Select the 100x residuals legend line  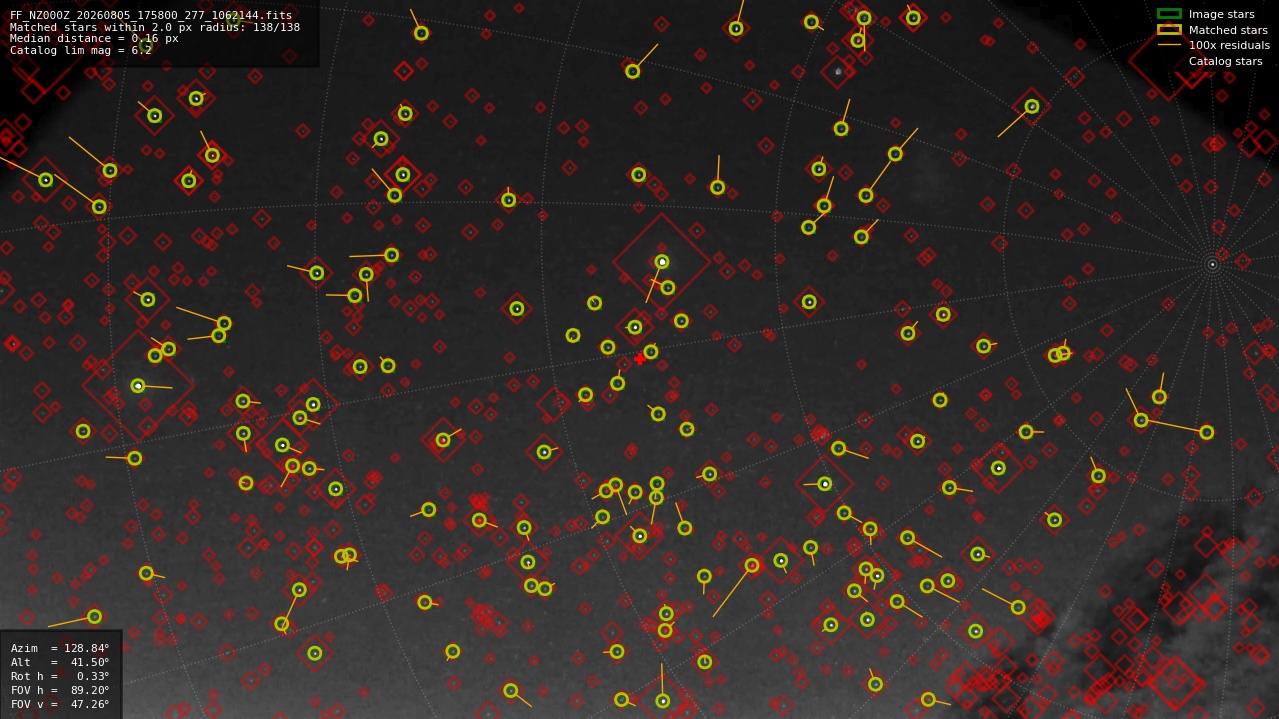click(1169, 45)
